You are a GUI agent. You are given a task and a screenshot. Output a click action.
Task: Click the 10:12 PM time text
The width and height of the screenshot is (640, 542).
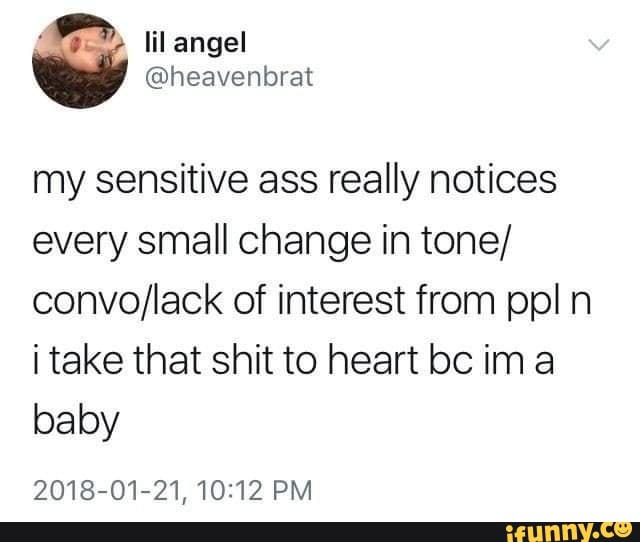pyautogui.click(x=254, y=490)
